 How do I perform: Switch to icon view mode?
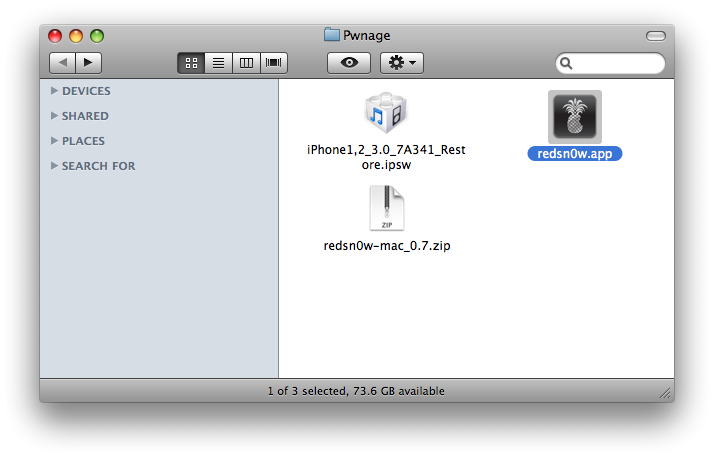tap(191, 63)
